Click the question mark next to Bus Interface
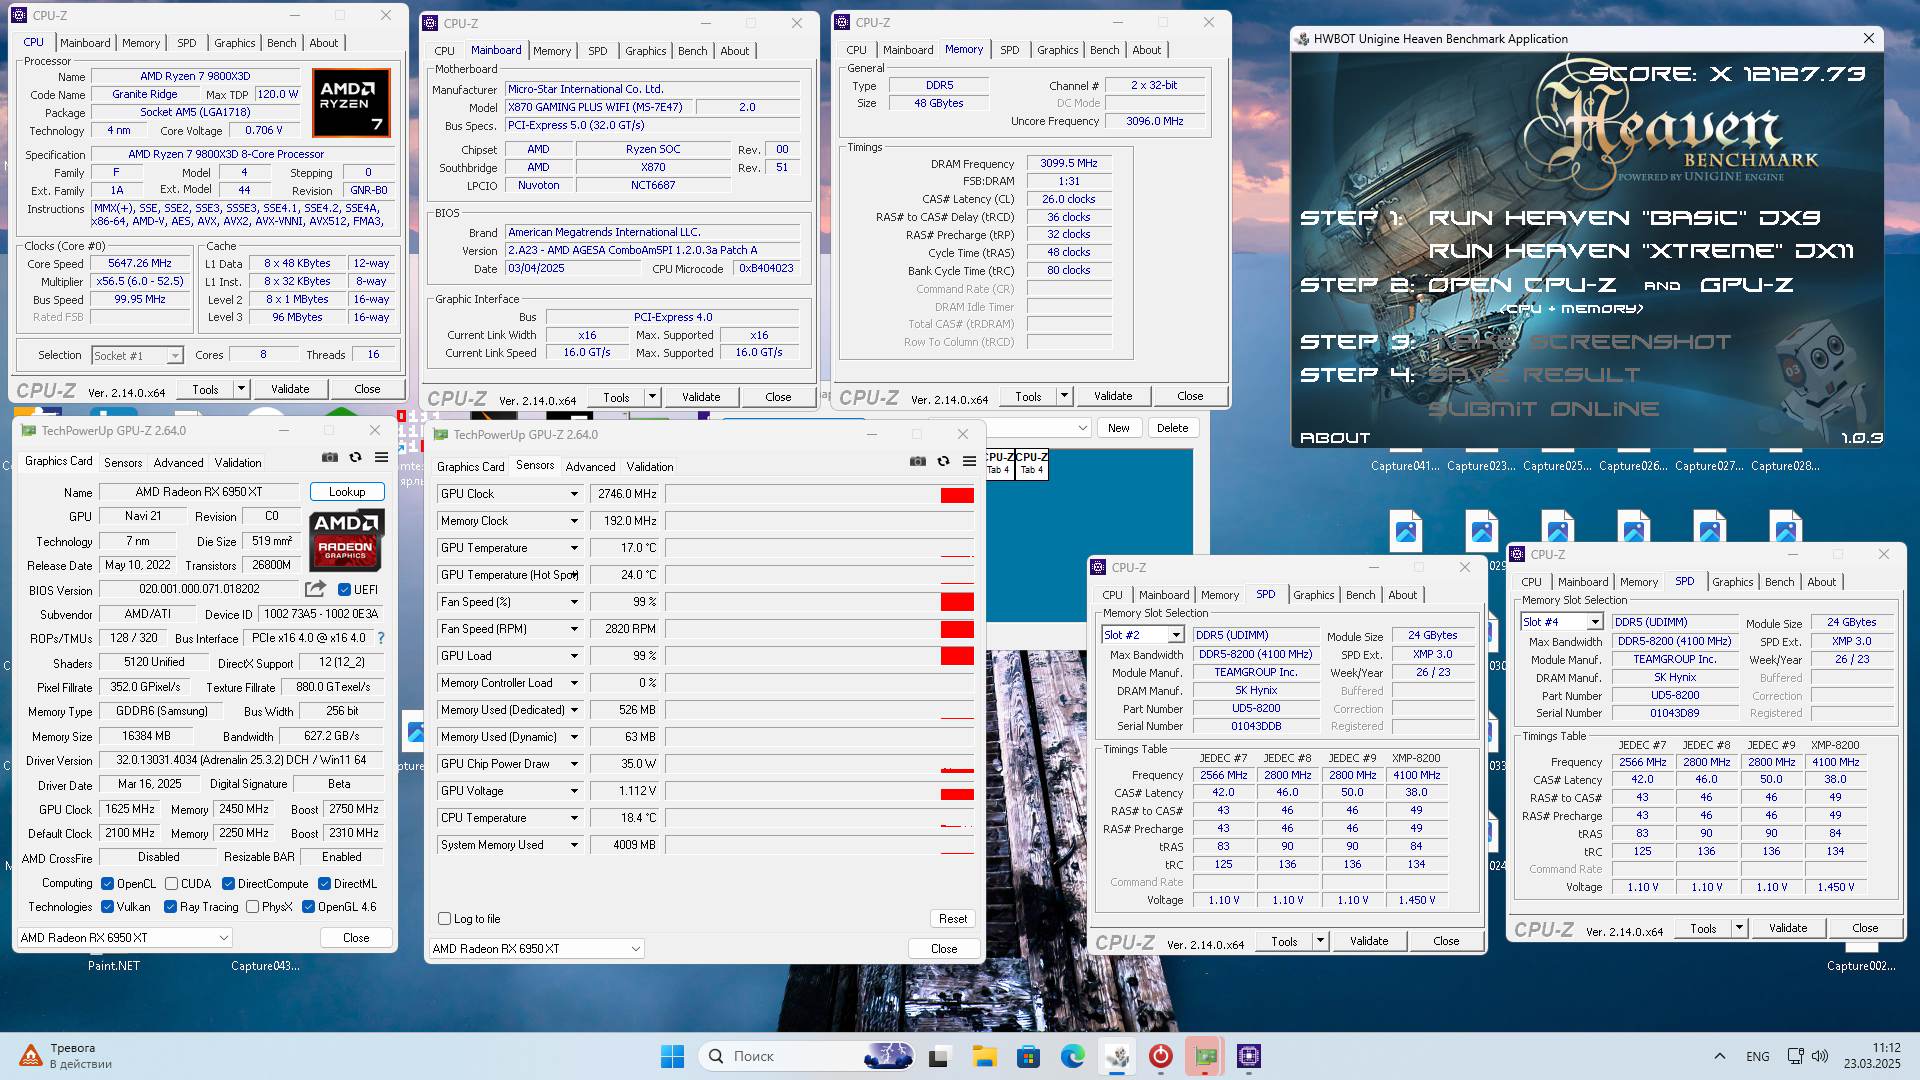 (380, 638)
